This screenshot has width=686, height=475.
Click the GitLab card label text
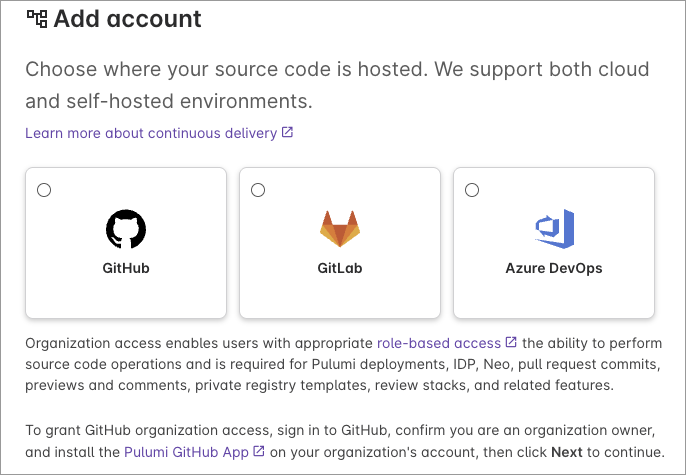[340, 268]
